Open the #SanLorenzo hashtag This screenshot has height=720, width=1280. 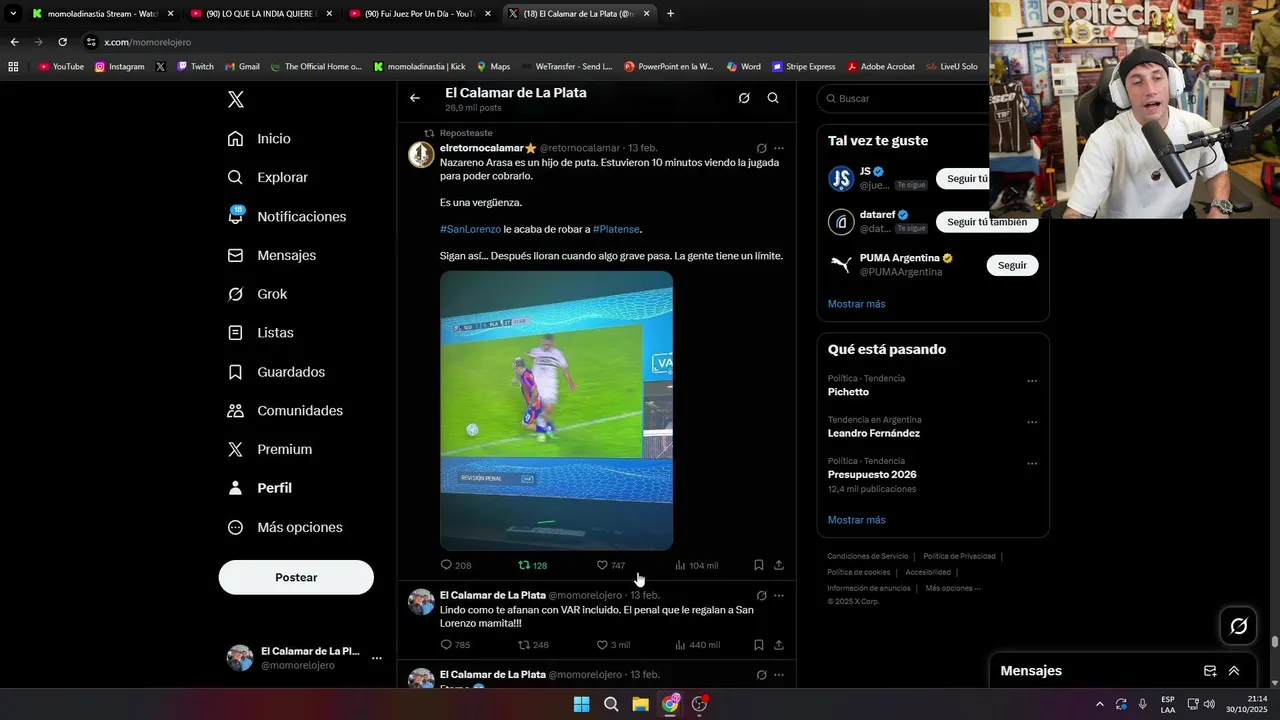tap(470, 229)
